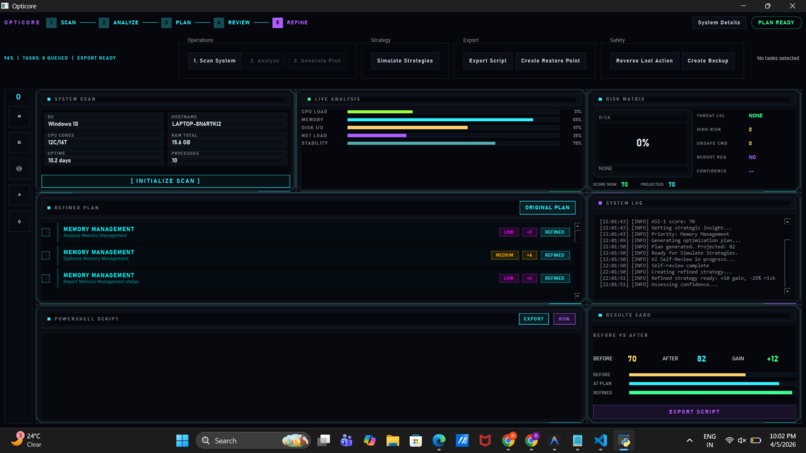This screenshot has width=806, height=453.
Task: Click the purple EXPORT SCRIPT button in Results Card
Action: 694,412
